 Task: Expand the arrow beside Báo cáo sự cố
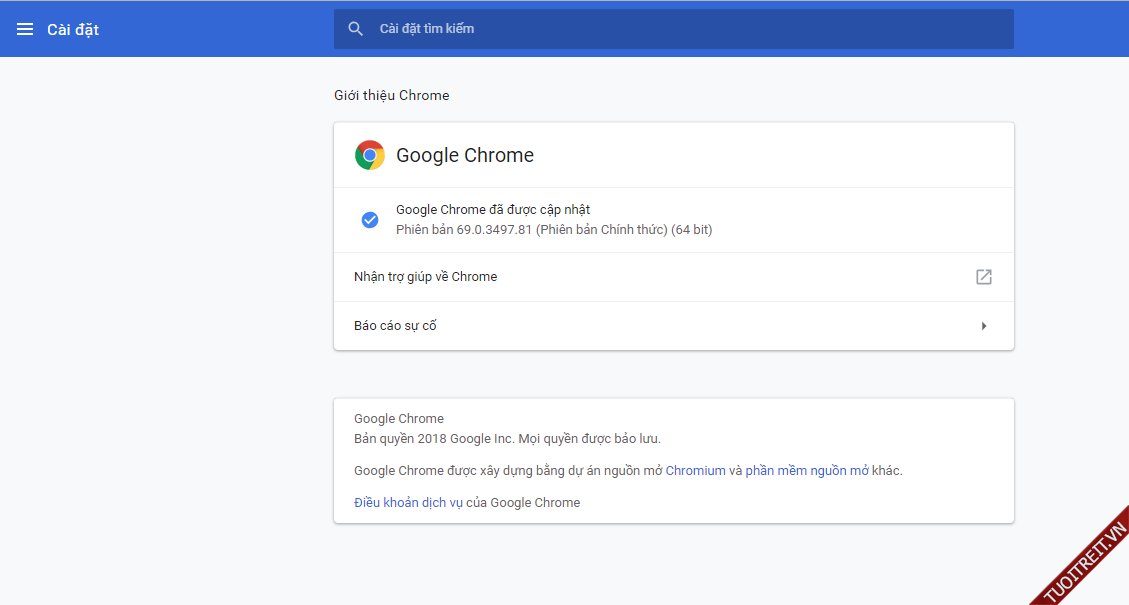(x=984, y=326)
